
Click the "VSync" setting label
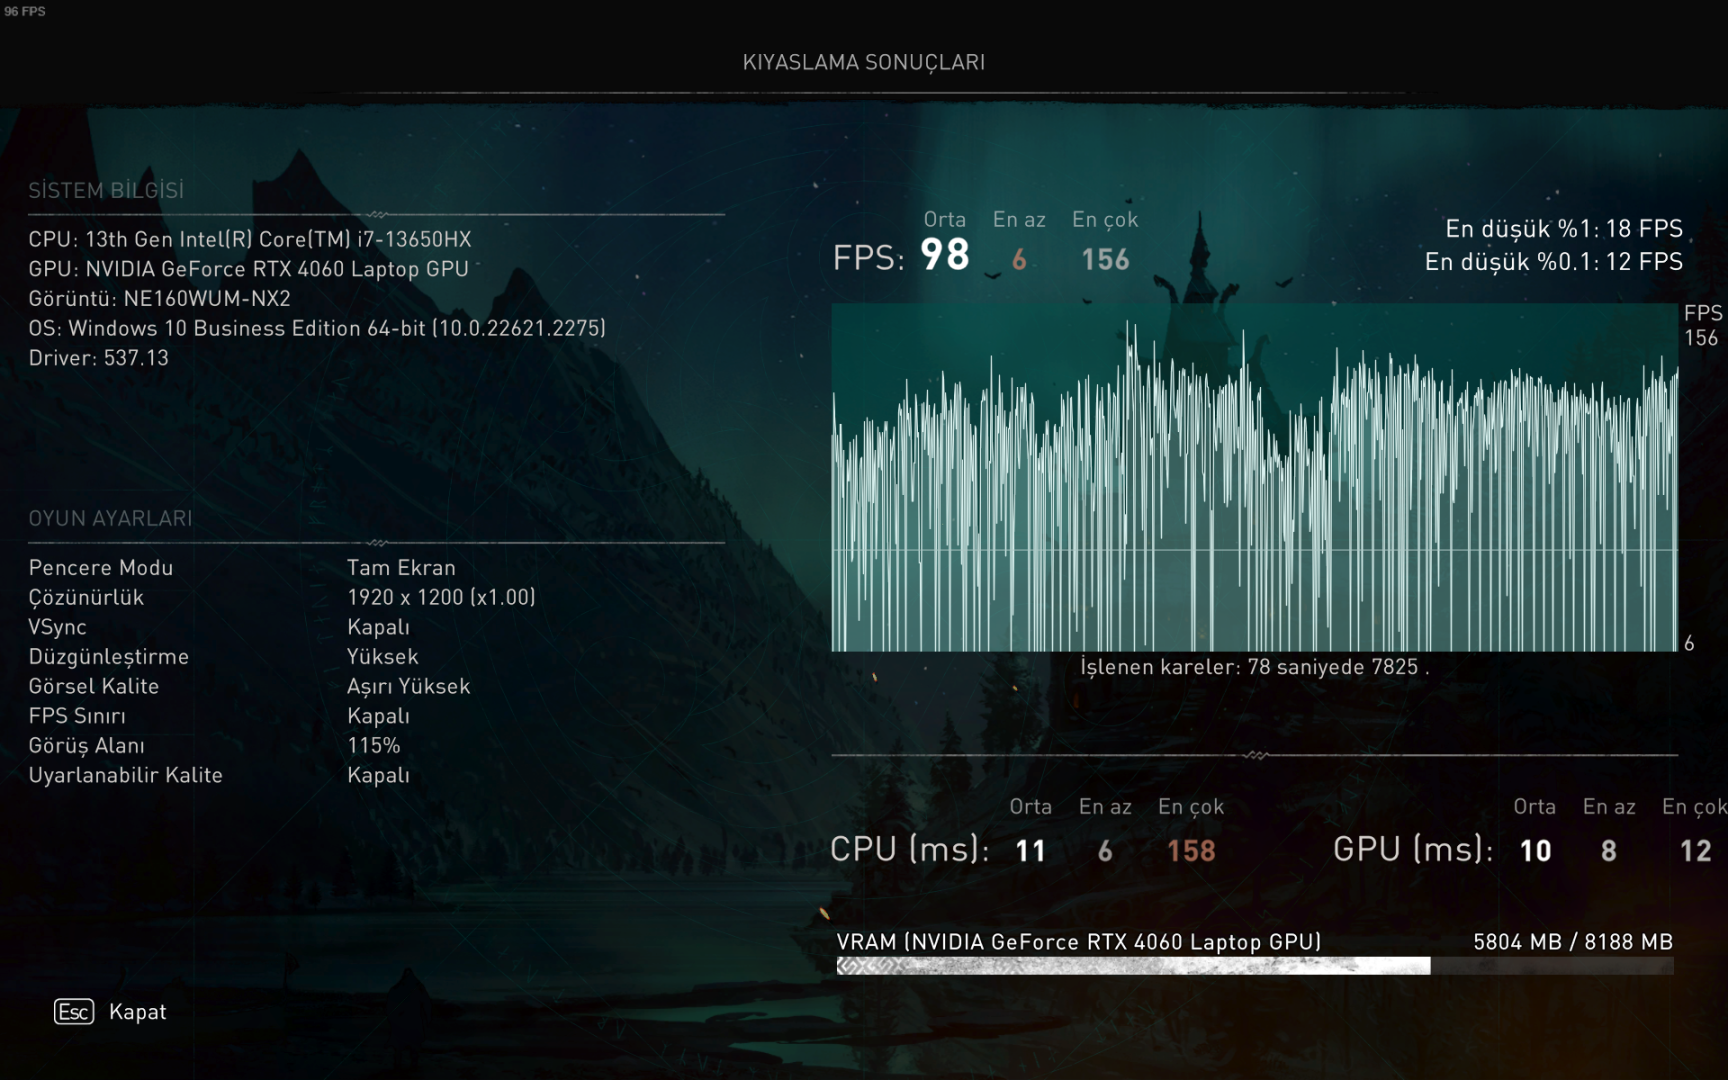click(58, 627)
